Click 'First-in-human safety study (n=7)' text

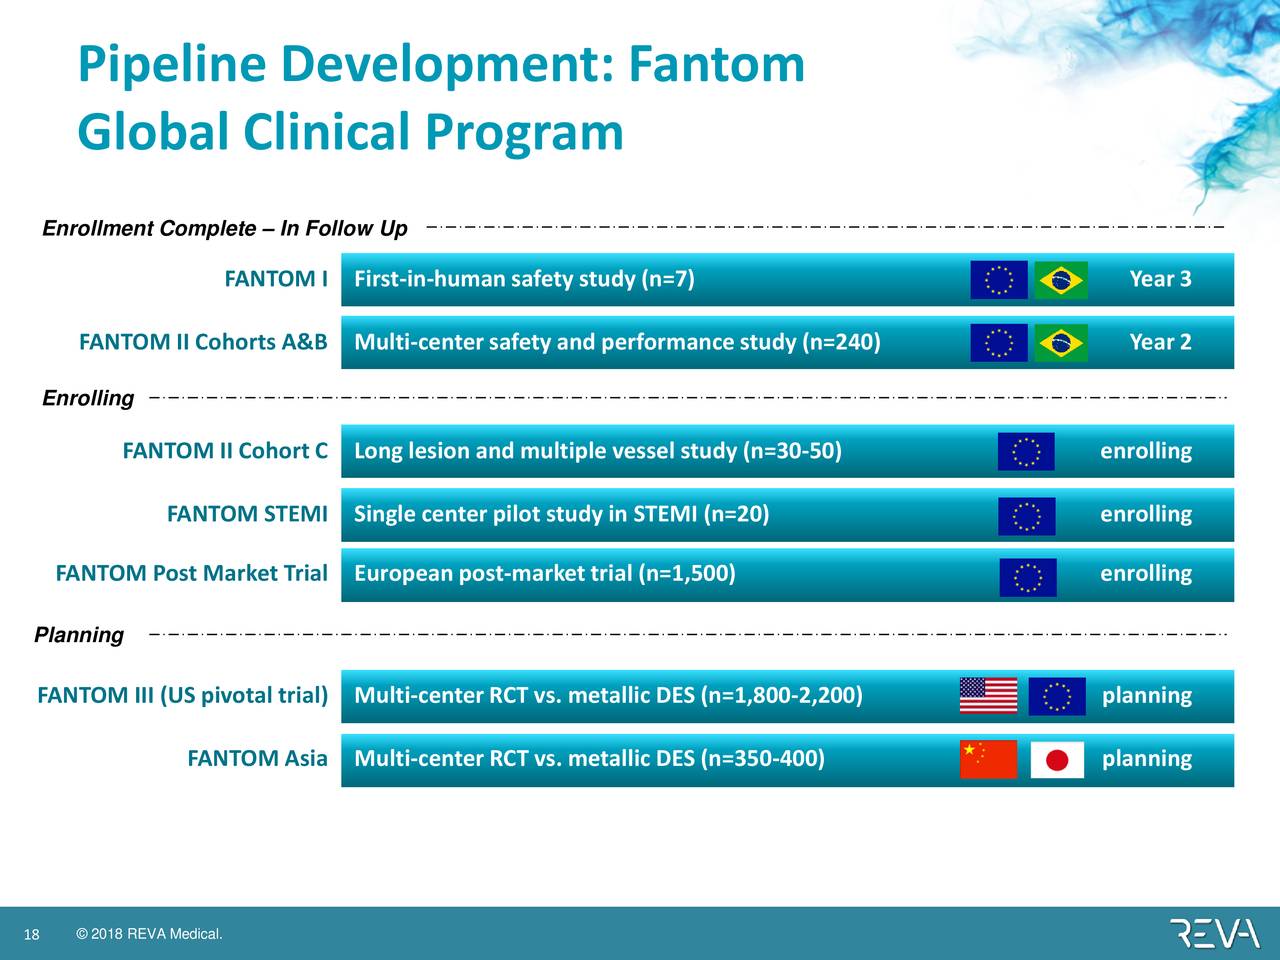coord(524,279)
